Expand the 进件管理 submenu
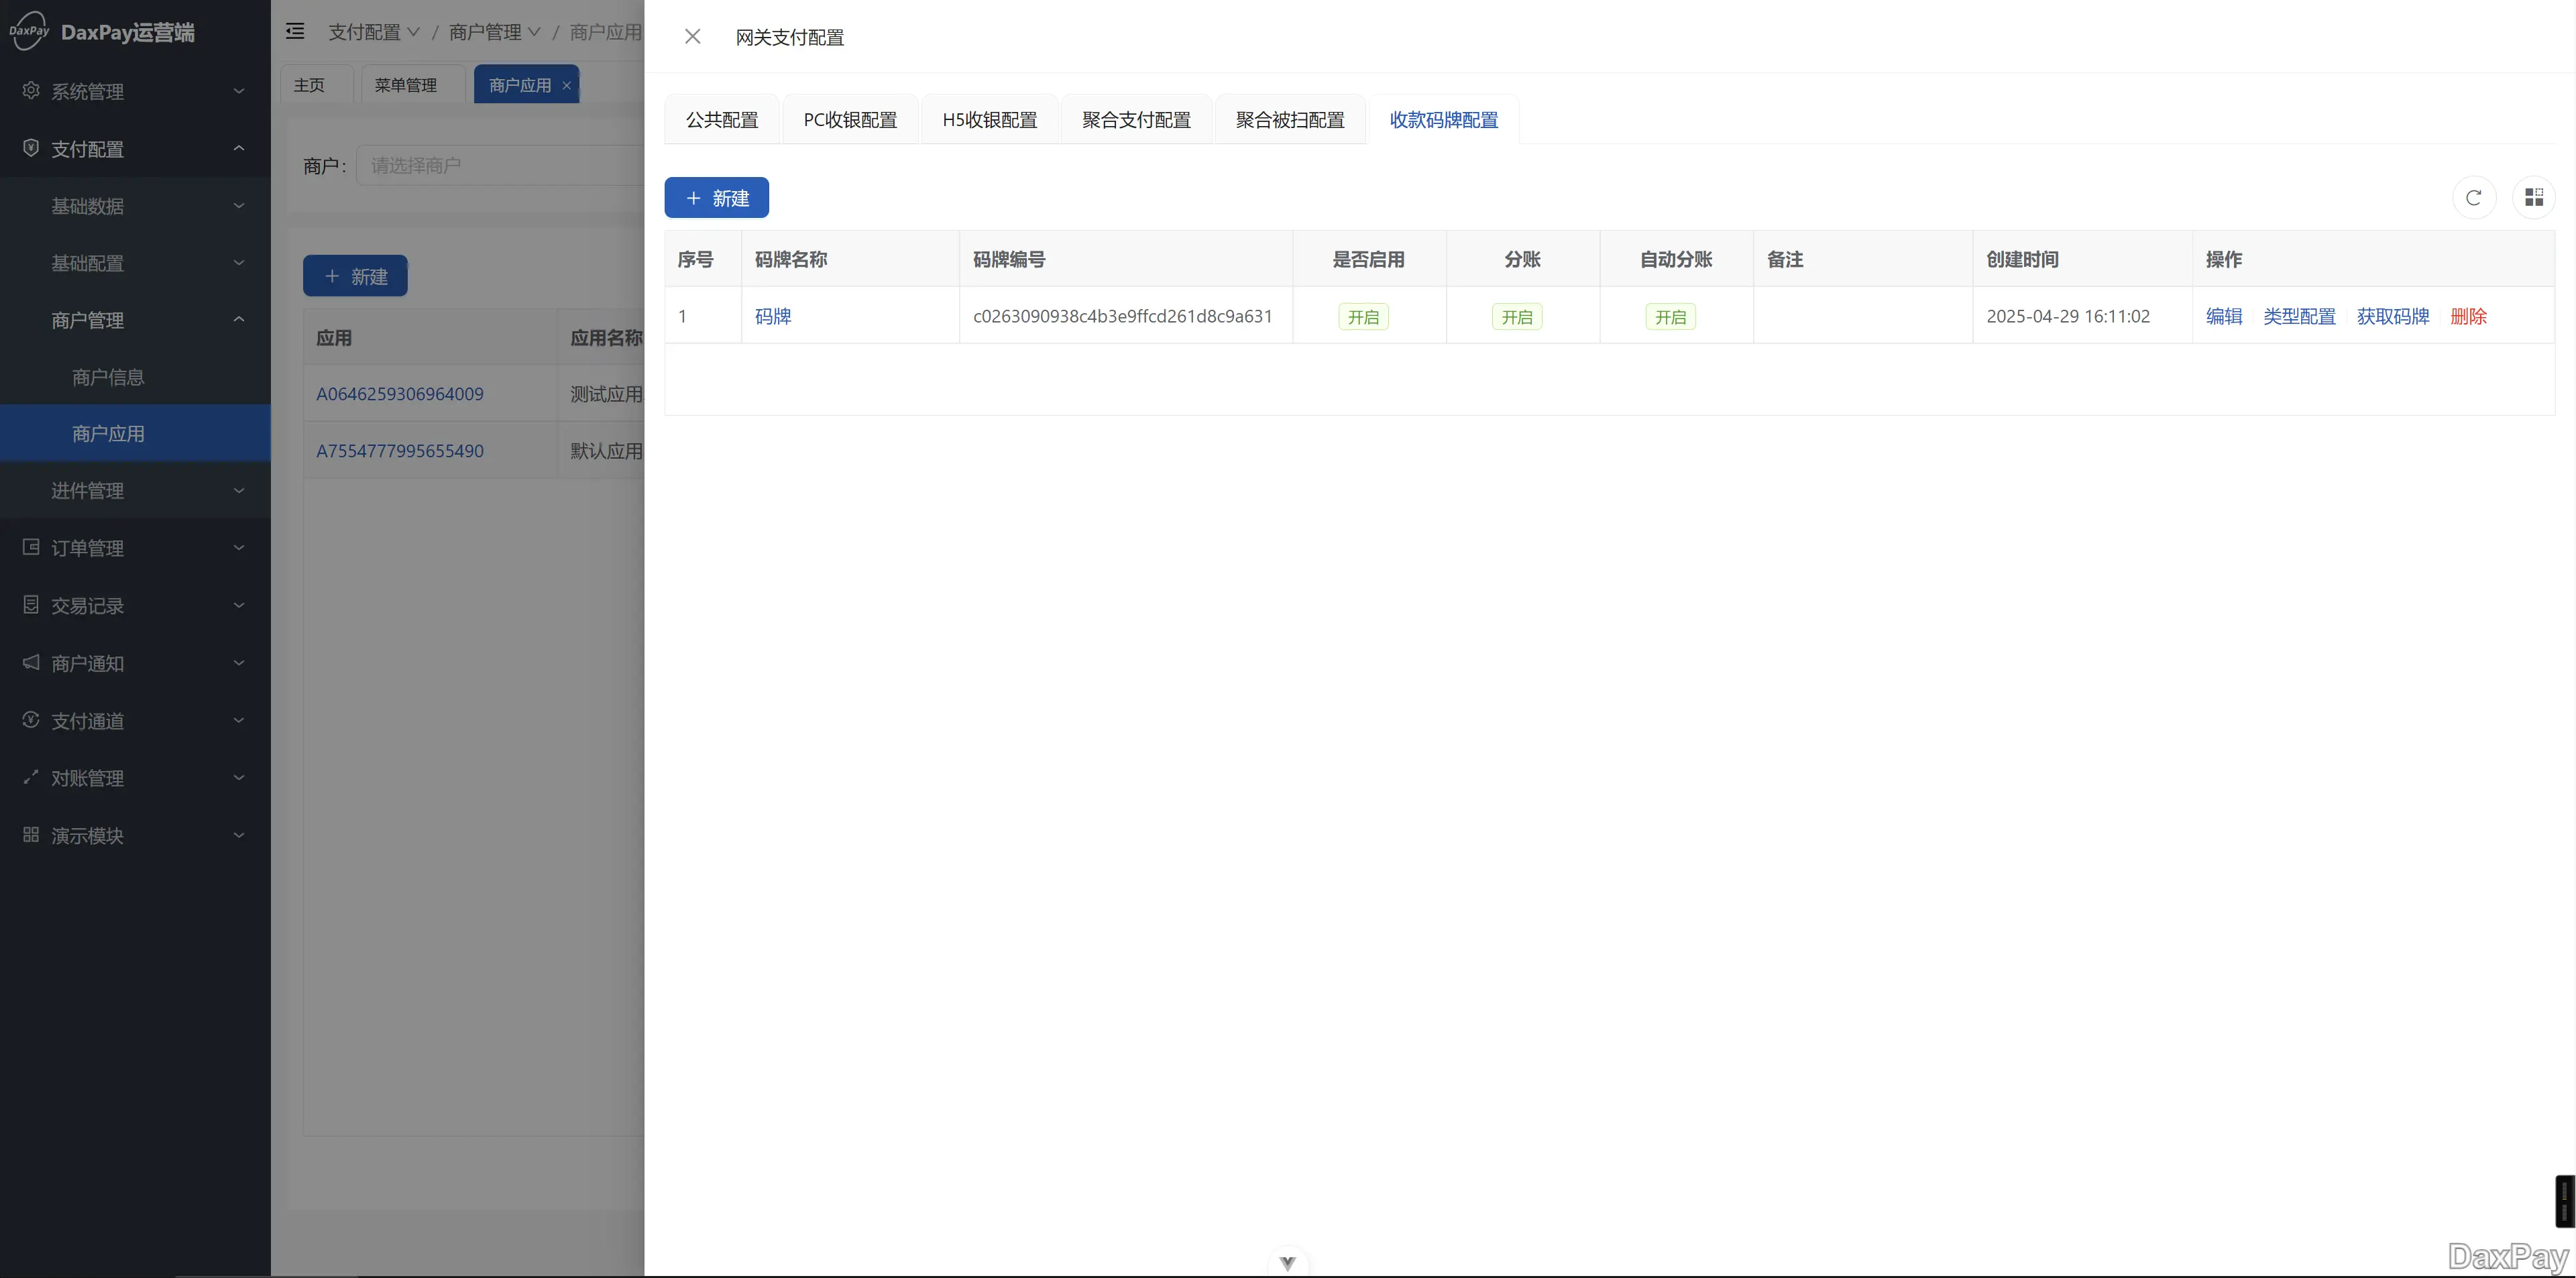This screenshot has width=2576, height=1278. [239, 491]
